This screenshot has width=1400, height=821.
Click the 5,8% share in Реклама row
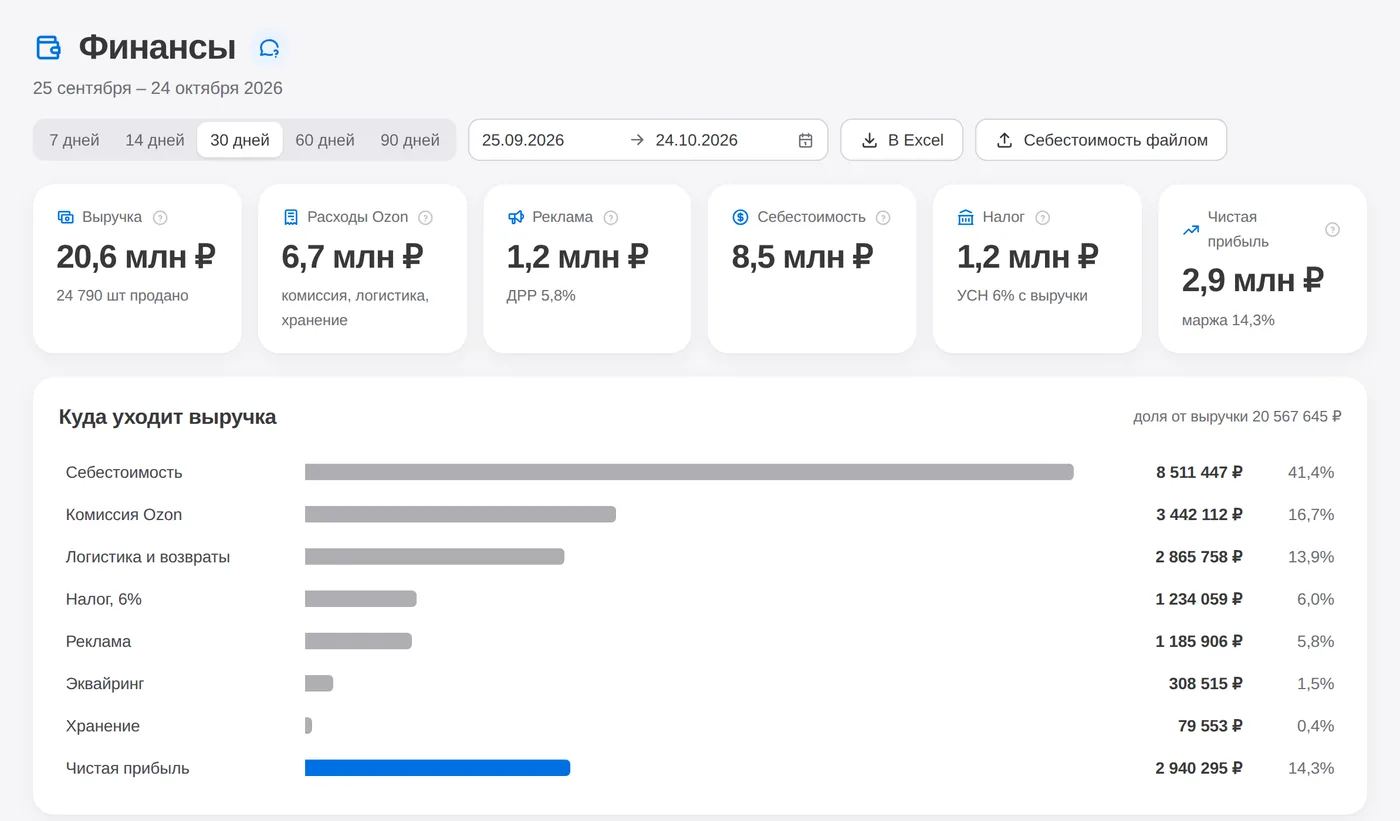[x=1316, y=641]
